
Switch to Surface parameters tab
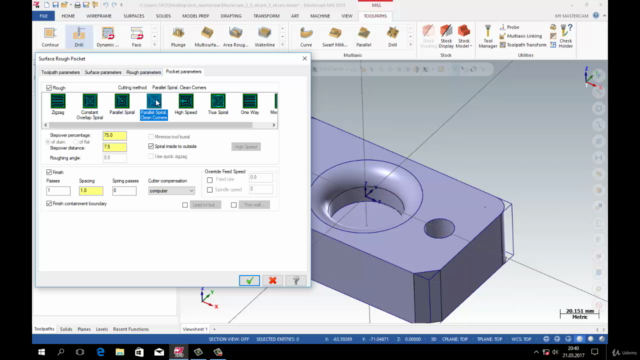103,72
